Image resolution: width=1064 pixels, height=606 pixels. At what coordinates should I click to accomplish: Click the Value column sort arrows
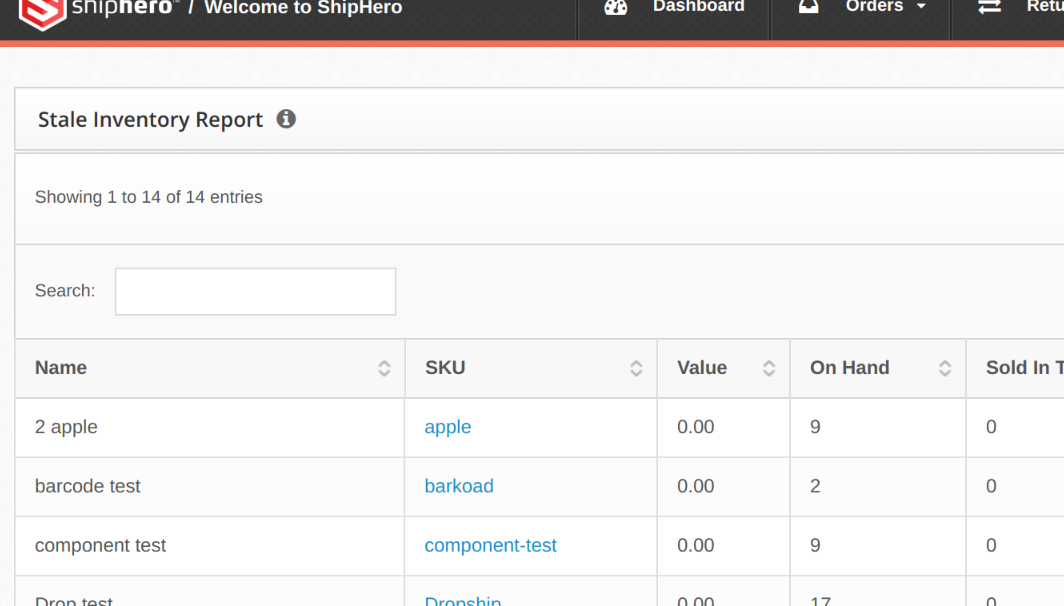[769, 368]
